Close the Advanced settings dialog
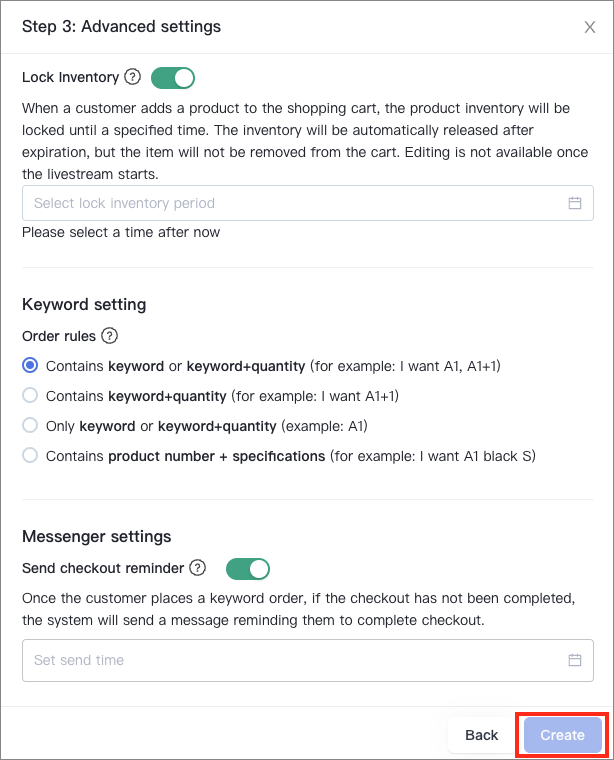 click(590, 27)
